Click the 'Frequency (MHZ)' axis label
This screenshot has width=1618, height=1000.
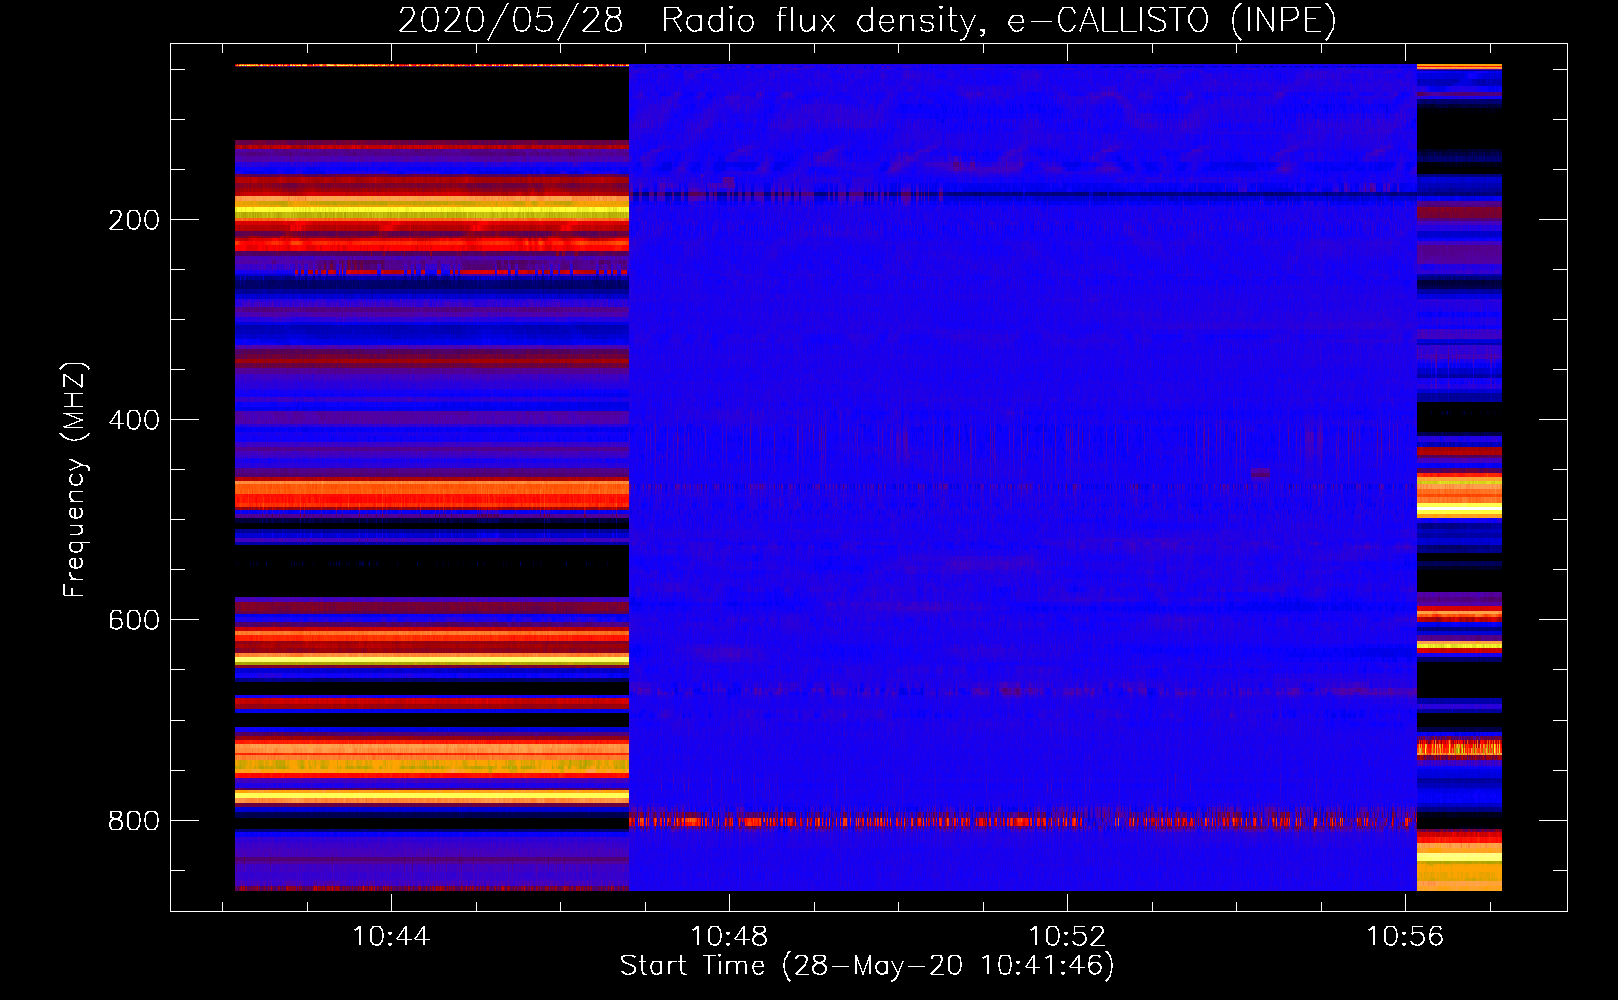coord(75,479)
